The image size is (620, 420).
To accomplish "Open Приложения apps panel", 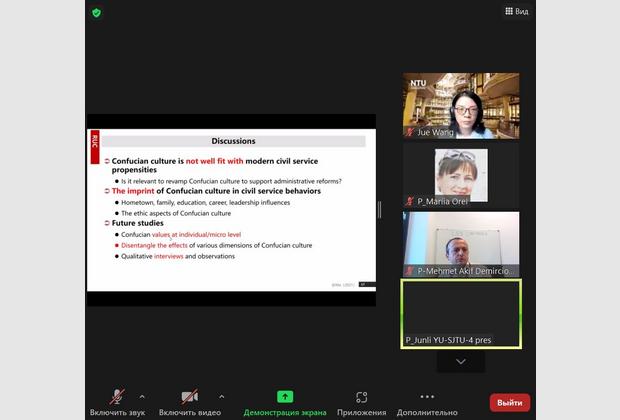I will pos(361,403).
